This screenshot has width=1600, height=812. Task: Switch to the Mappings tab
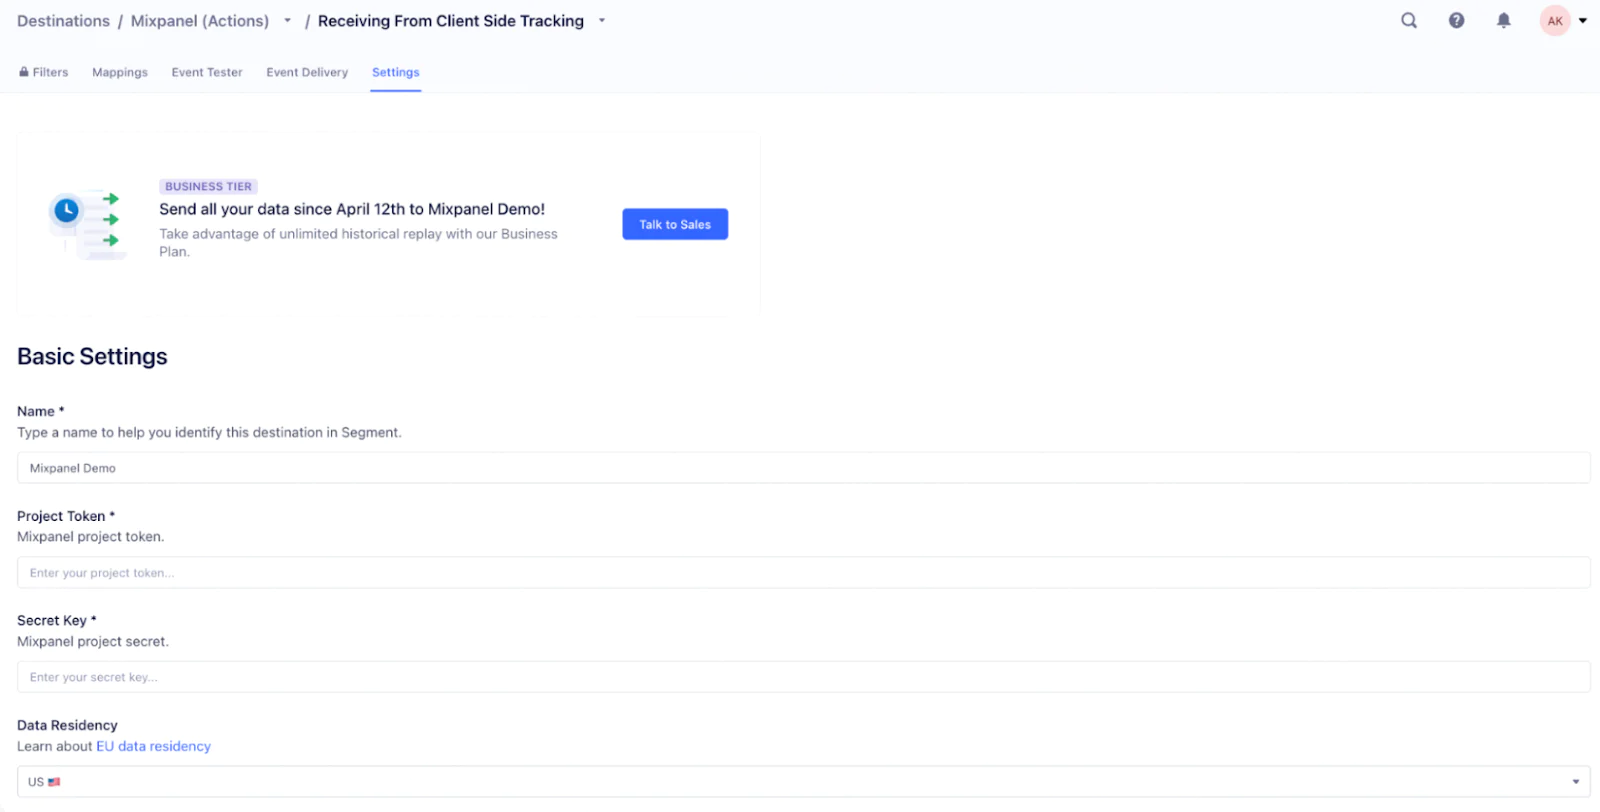tap(120, 72)
